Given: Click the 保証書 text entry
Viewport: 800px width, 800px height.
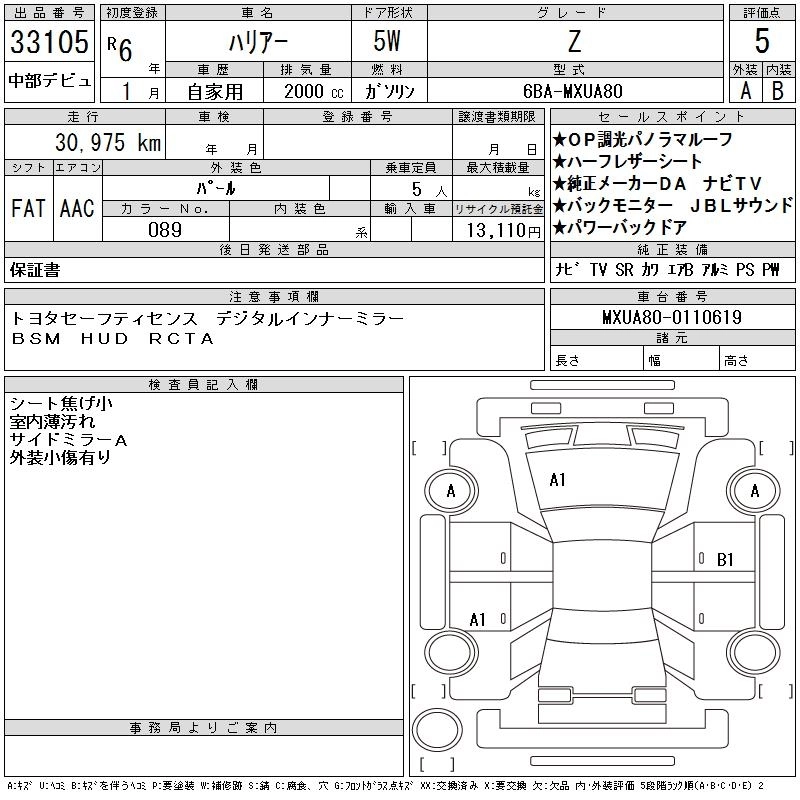Looking at the screenshot, I should (35, 270).
